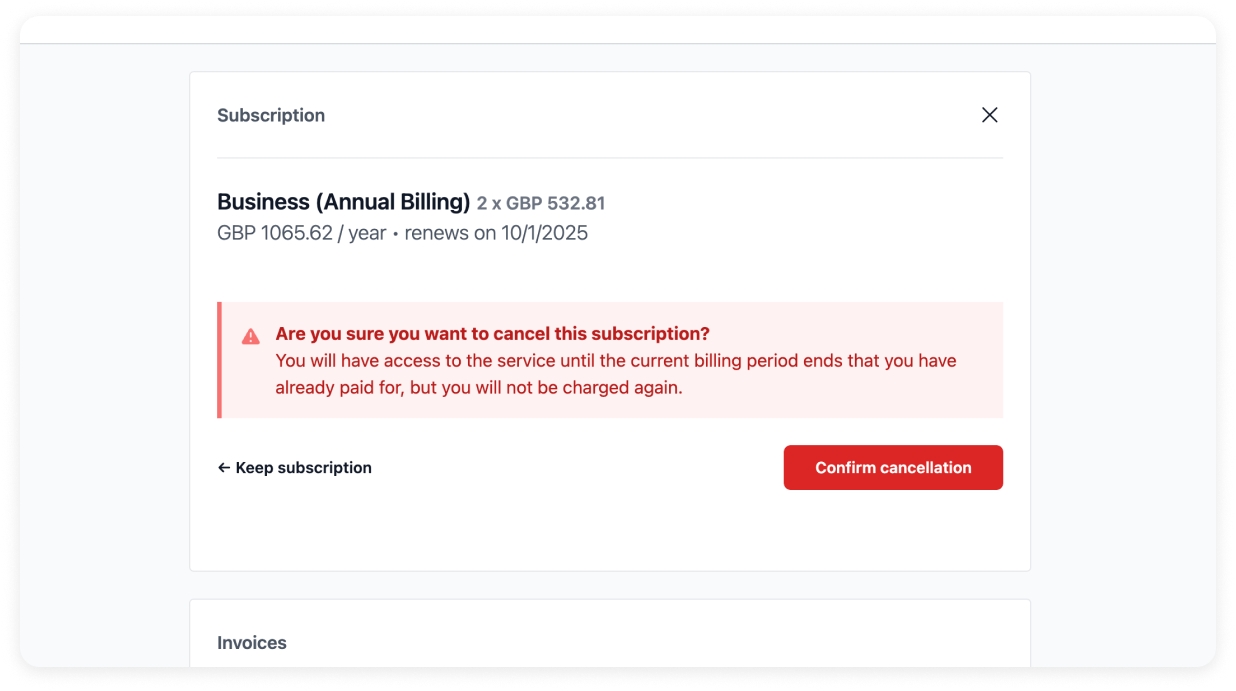Click the Invoices section heading
This screenshot has height=691, width=1236.
click(252, 643)
